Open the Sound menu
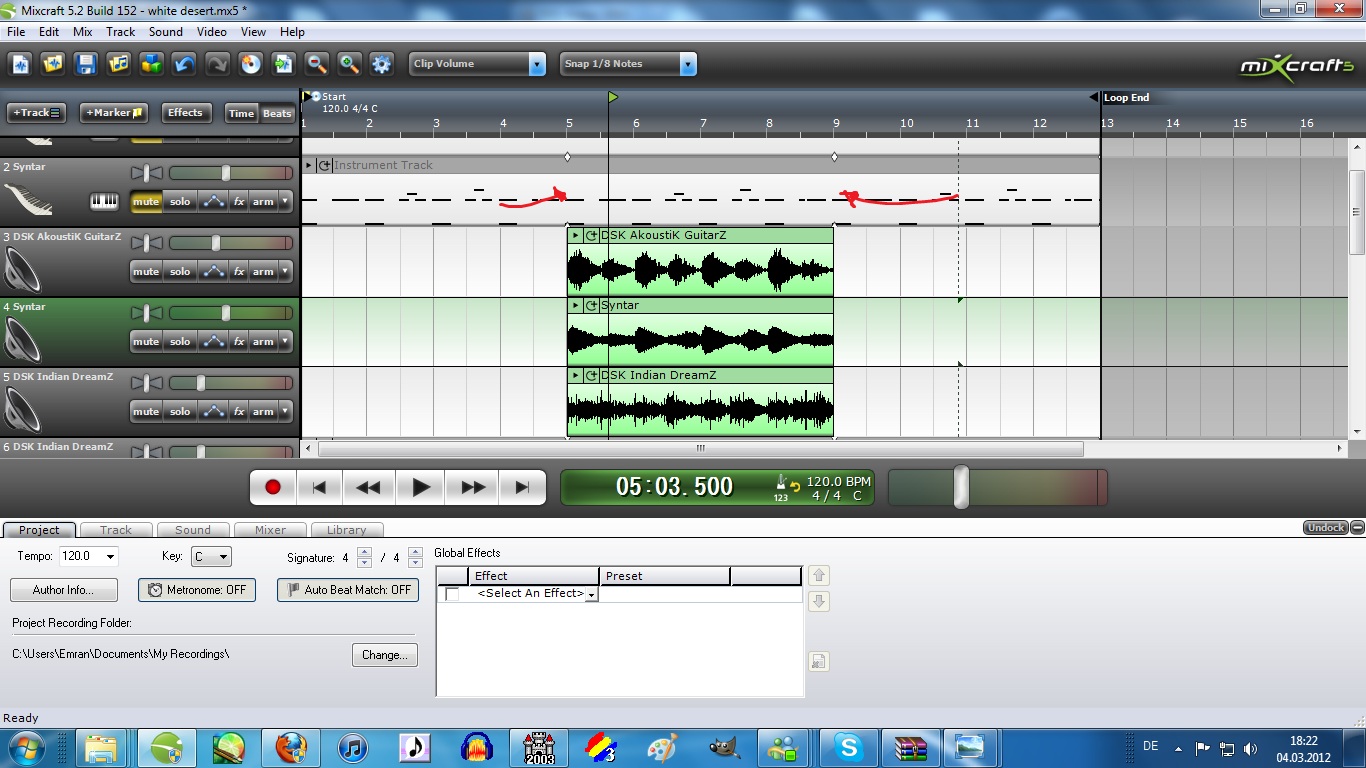The image size is (1366, 768). pyautogui.click(x=166, y=32)
